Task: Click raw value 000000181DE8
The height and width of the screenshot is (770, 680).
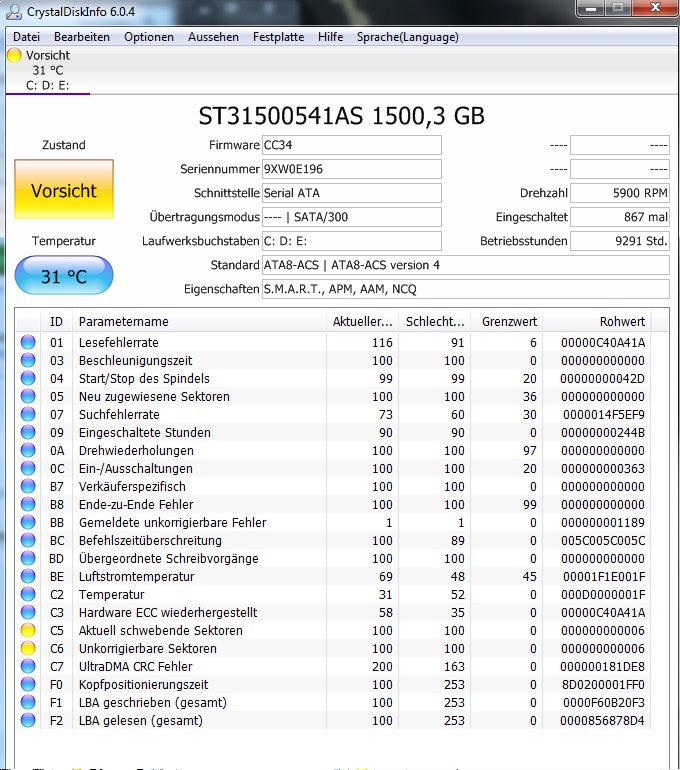Action: click(x=602, y=666)
